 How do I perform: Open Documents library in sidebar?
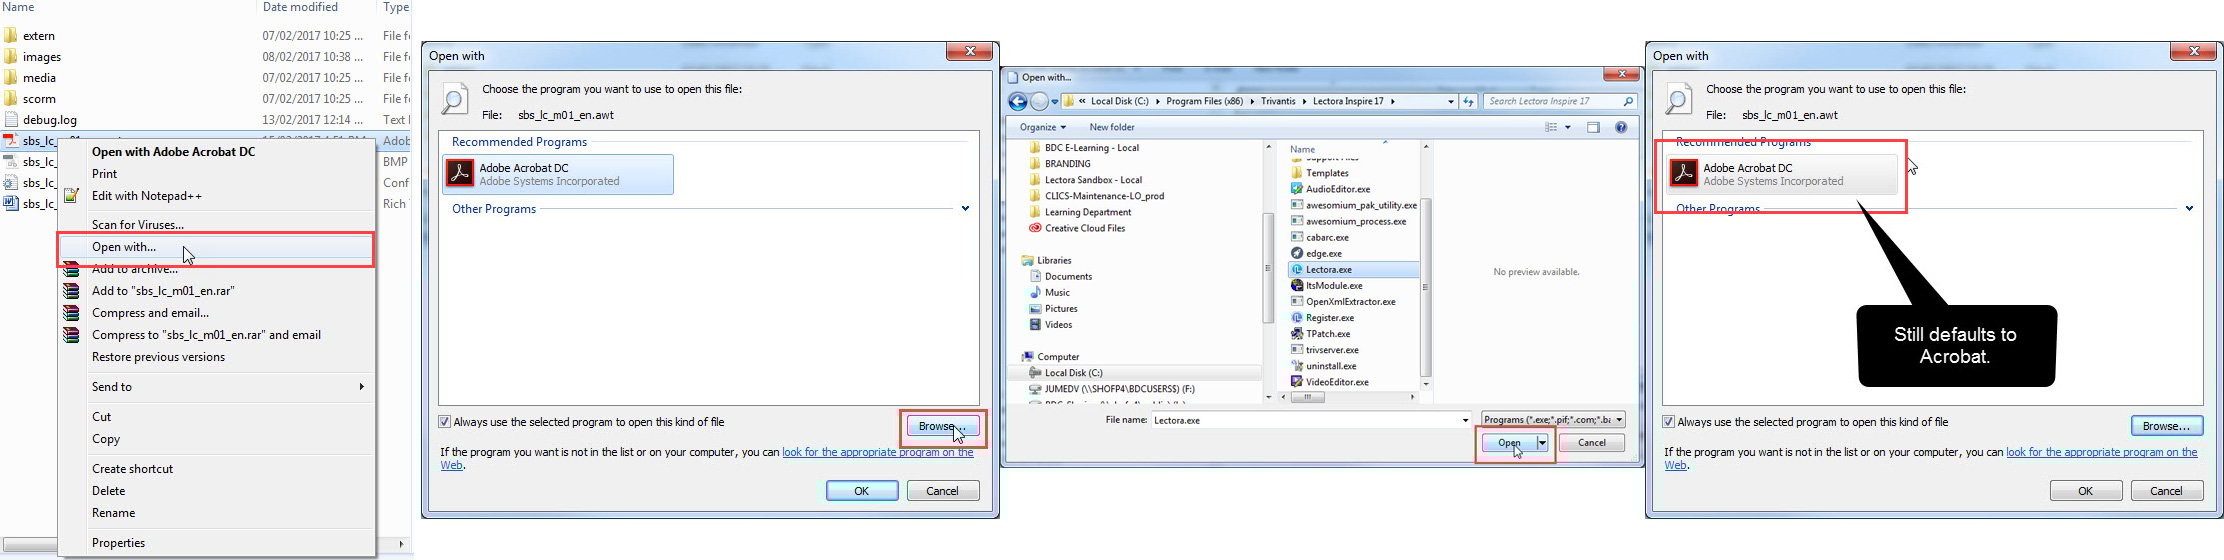pyautogui.click(x=1068, y=276)
